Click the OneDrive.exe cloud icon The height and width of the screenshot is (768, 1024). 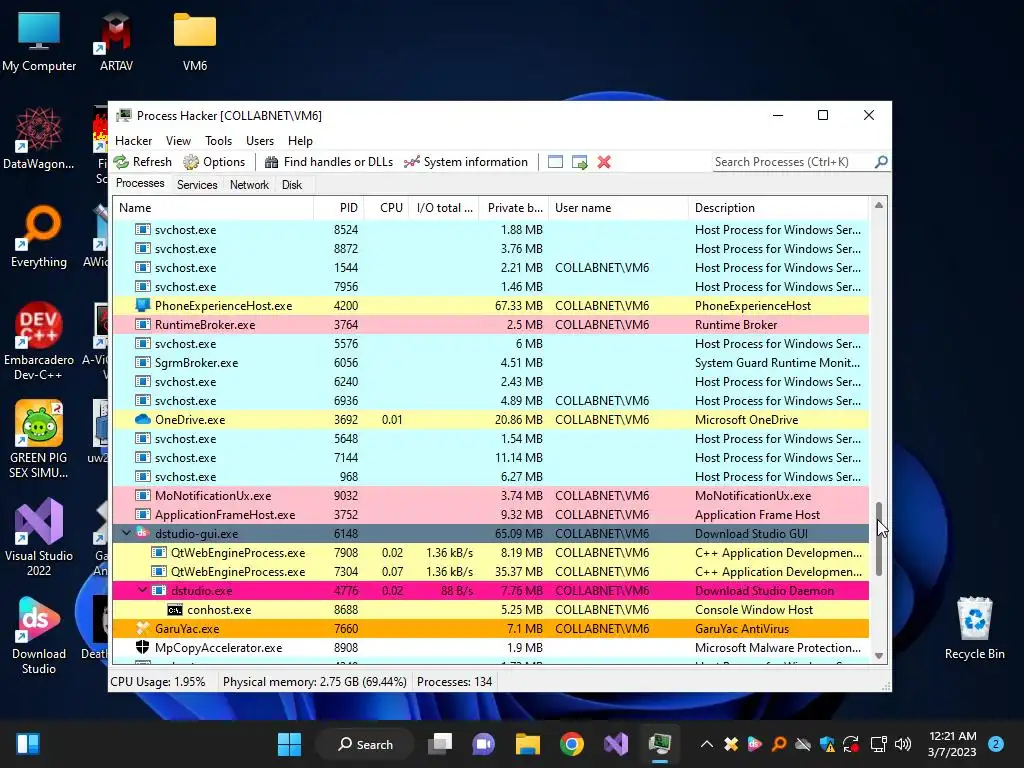click(x=142, y=419)
